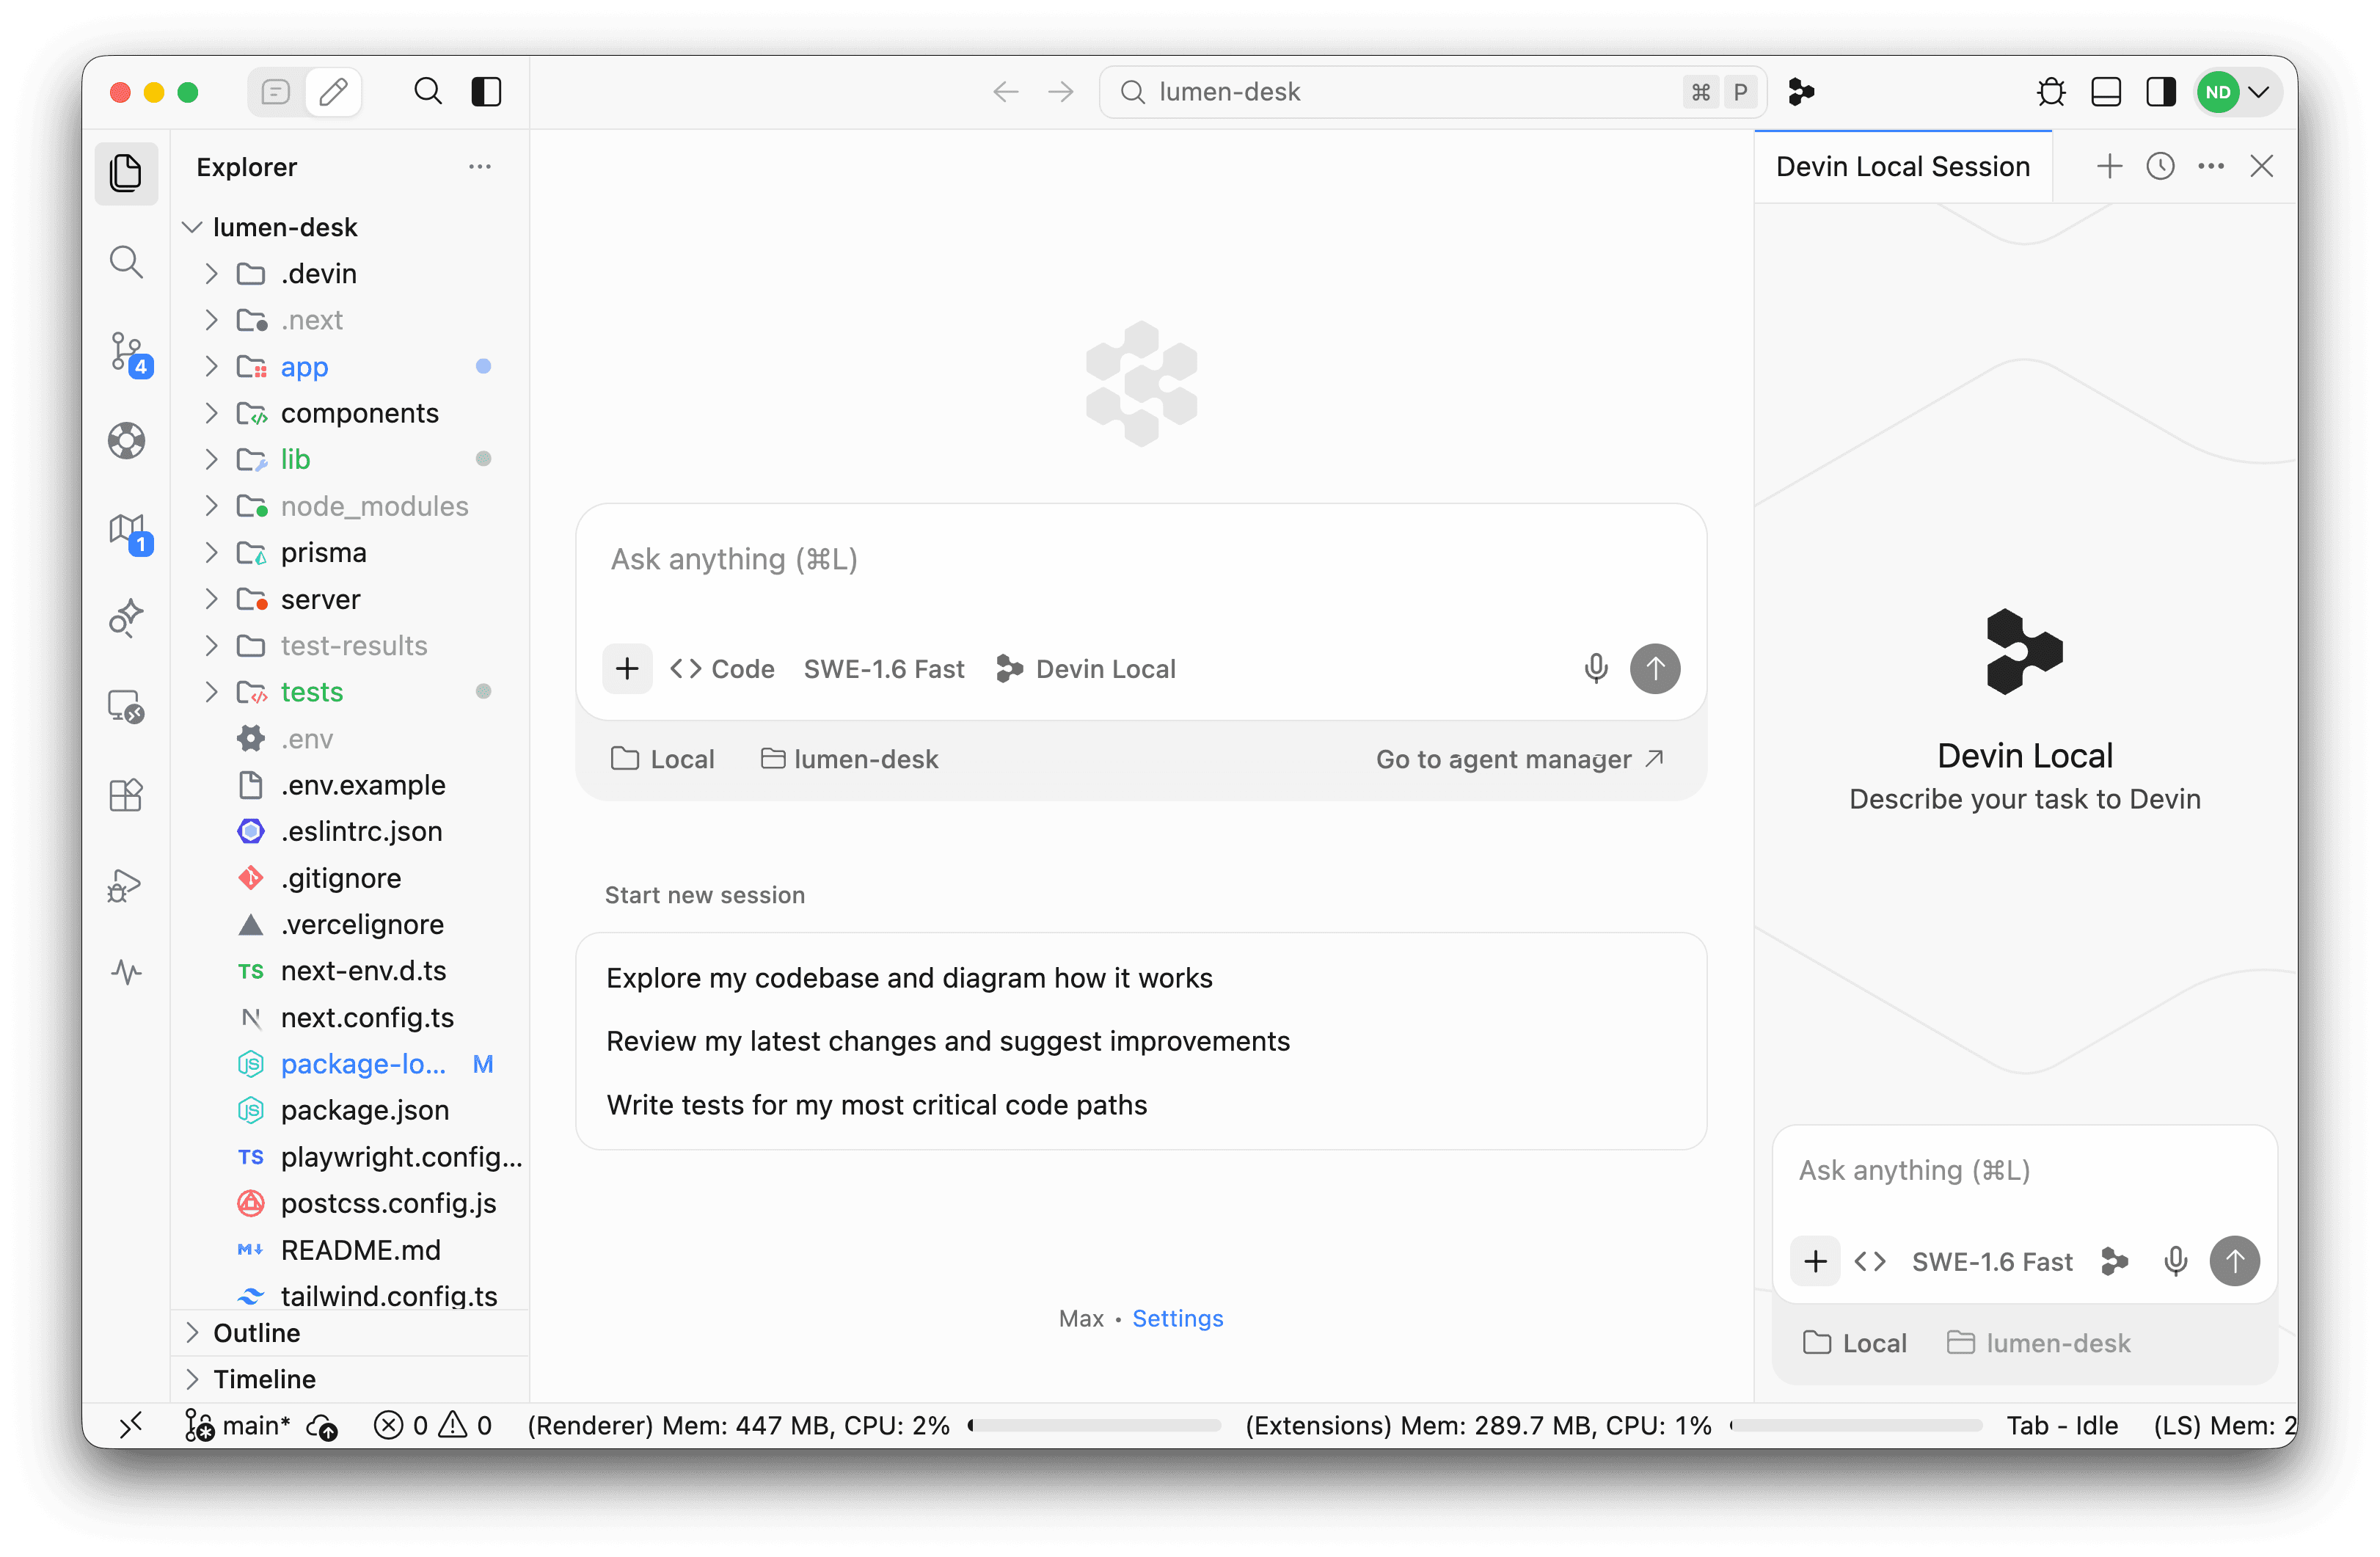This screenshot has width=2380, height=1557.
Task: Toggle Code mode in center chat box
Action: [722, 668]
